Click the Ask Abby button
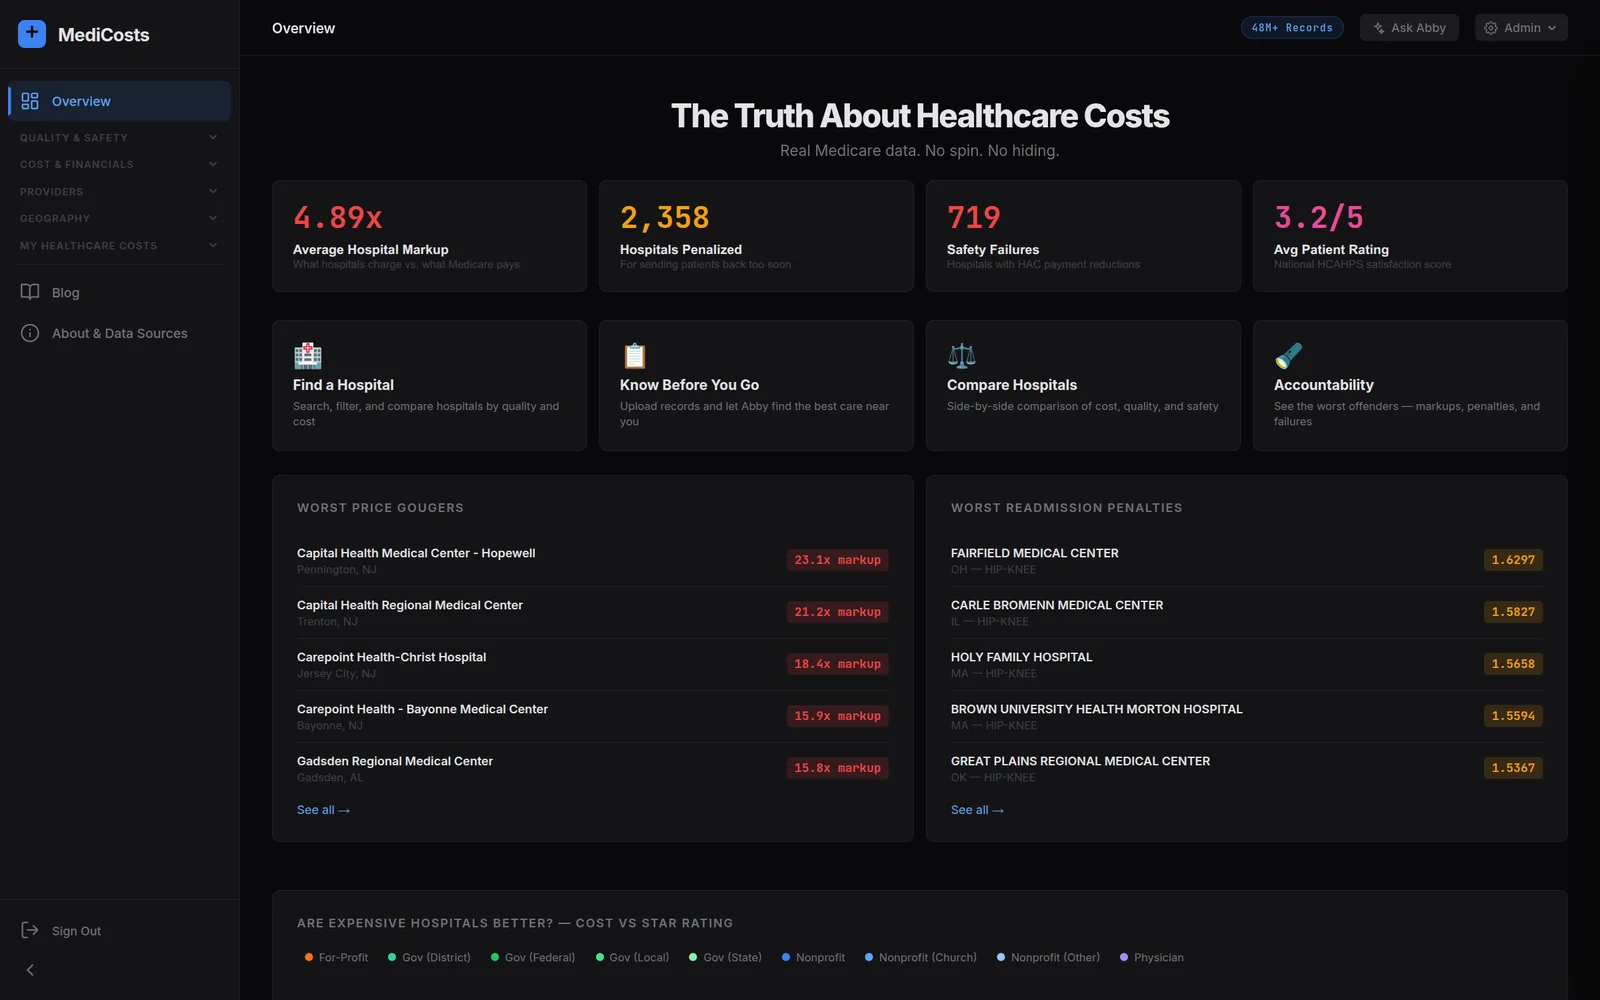The image size is (1600, 1000). click(1409, 28)
